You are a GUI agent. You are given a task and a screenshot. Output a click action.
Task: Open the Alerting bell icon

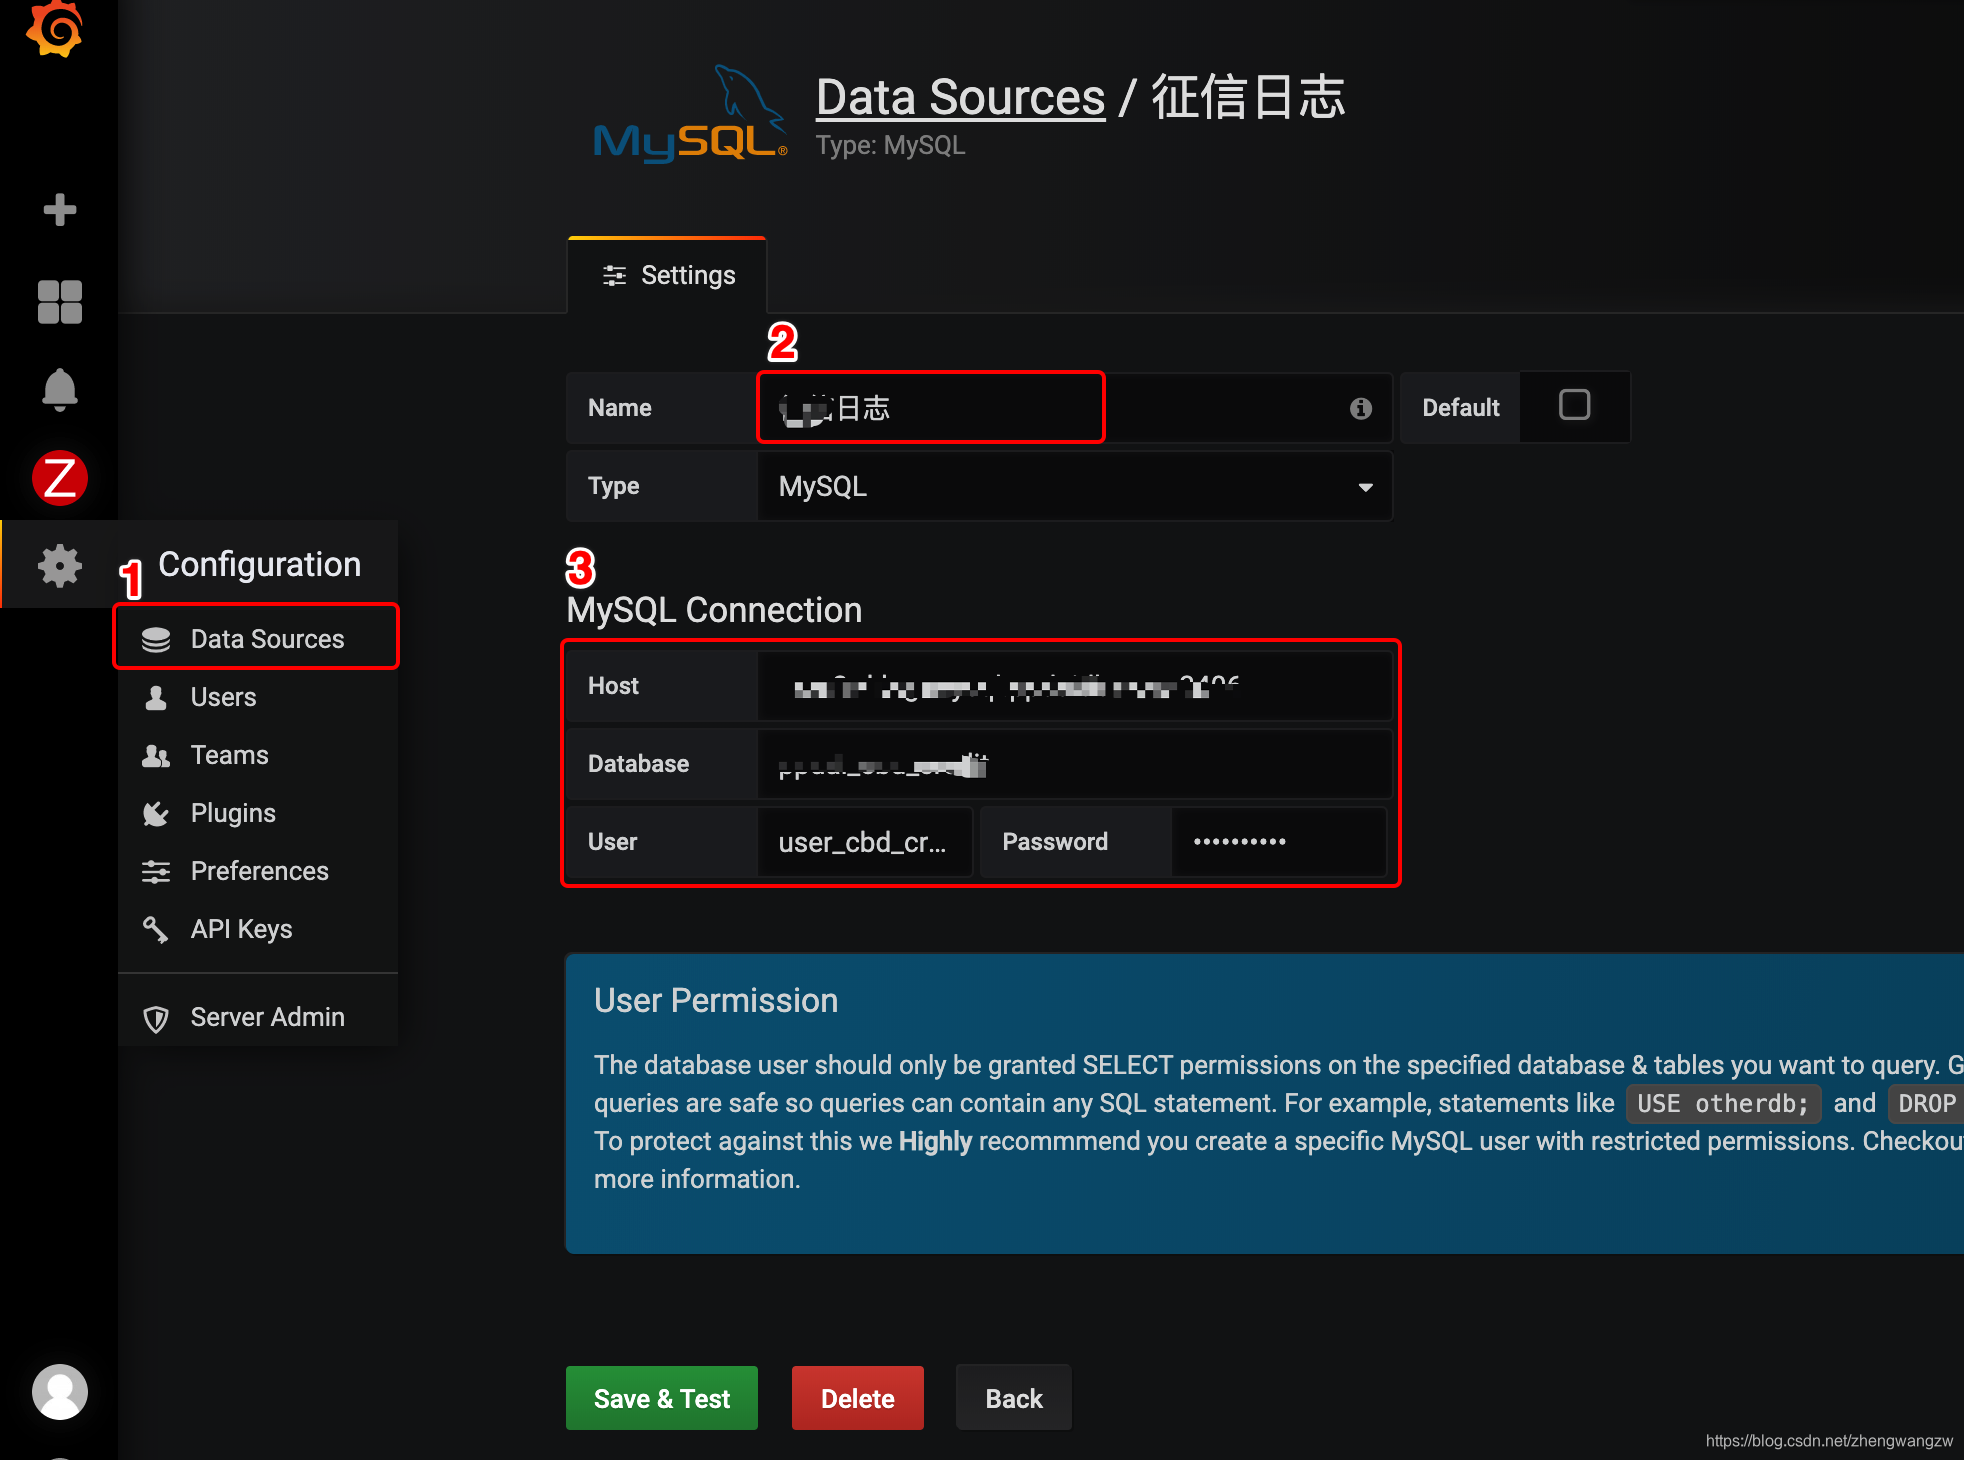pos(59,390)
